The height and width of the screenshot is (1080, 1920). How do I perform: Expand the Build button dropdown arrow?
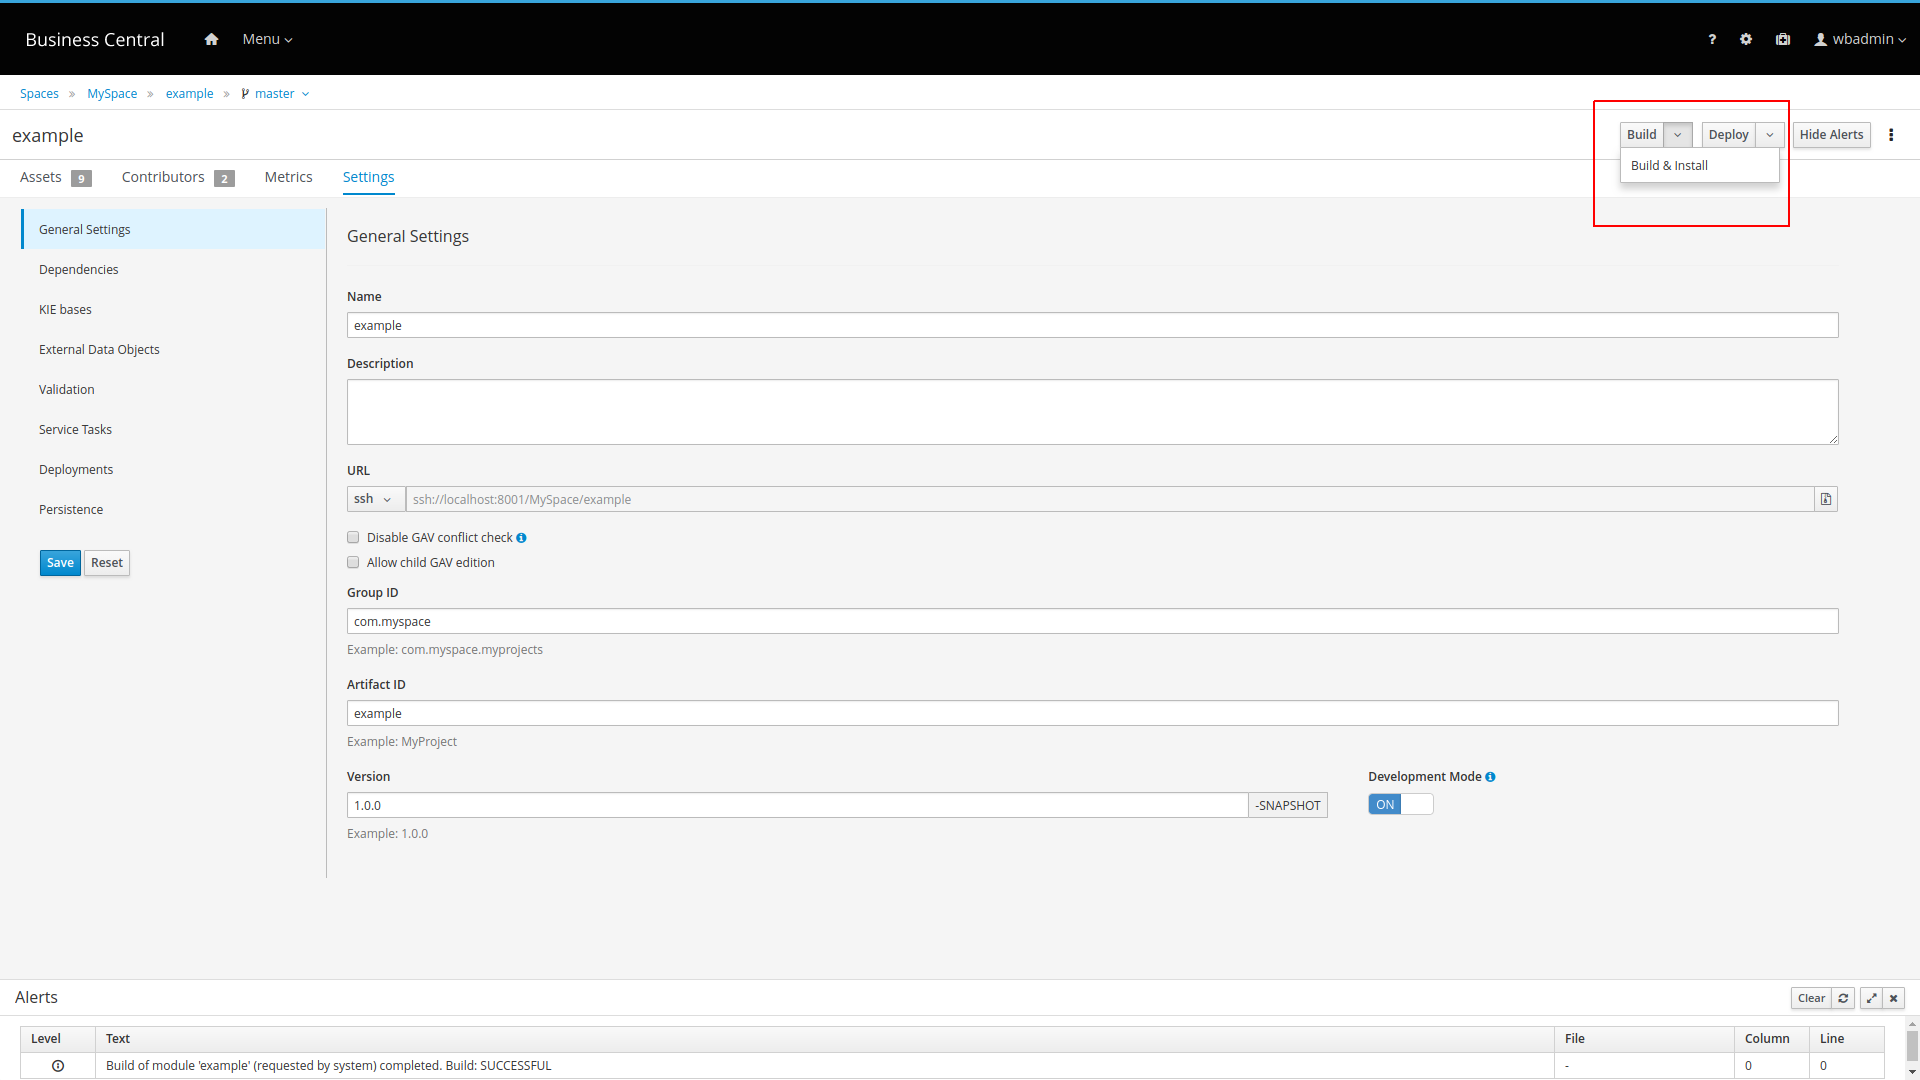pos(1677,133)
